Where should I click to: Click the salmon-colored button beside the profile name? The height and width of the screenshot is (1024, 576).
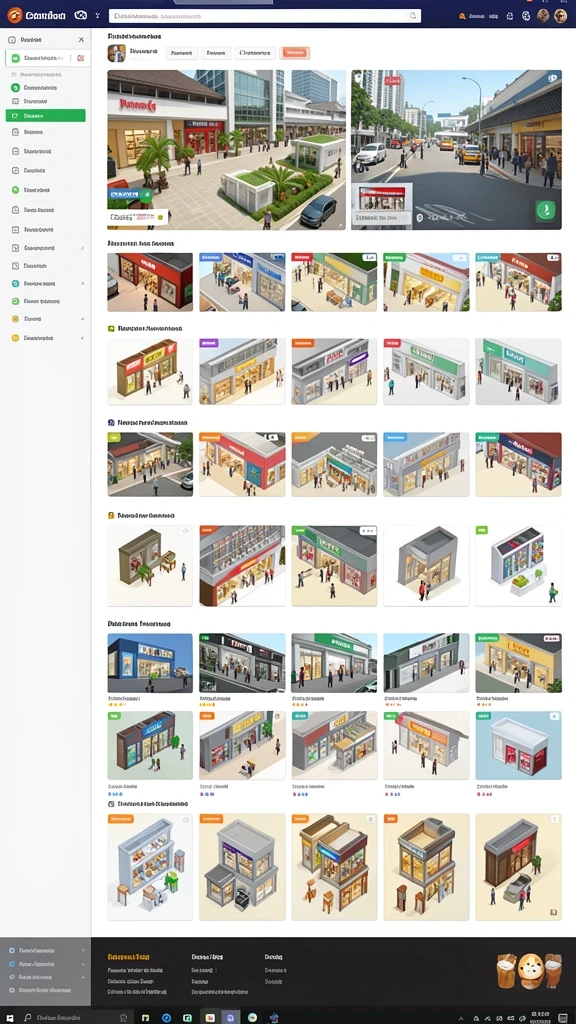point(295,53)
